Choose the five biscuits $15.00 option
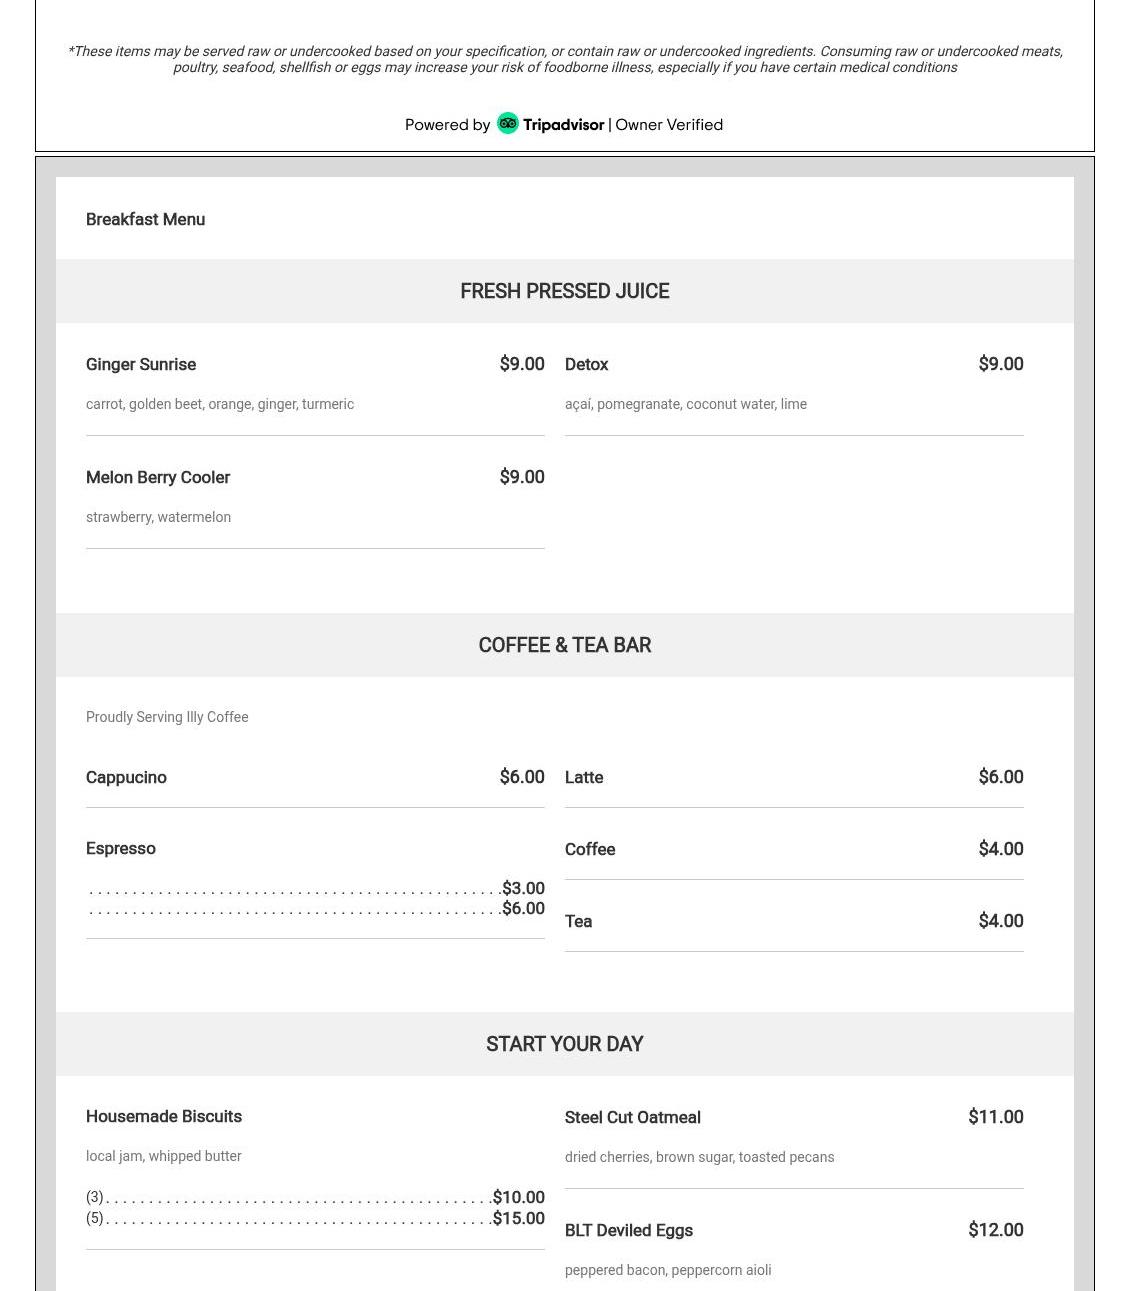 (x=518, y=1218)
